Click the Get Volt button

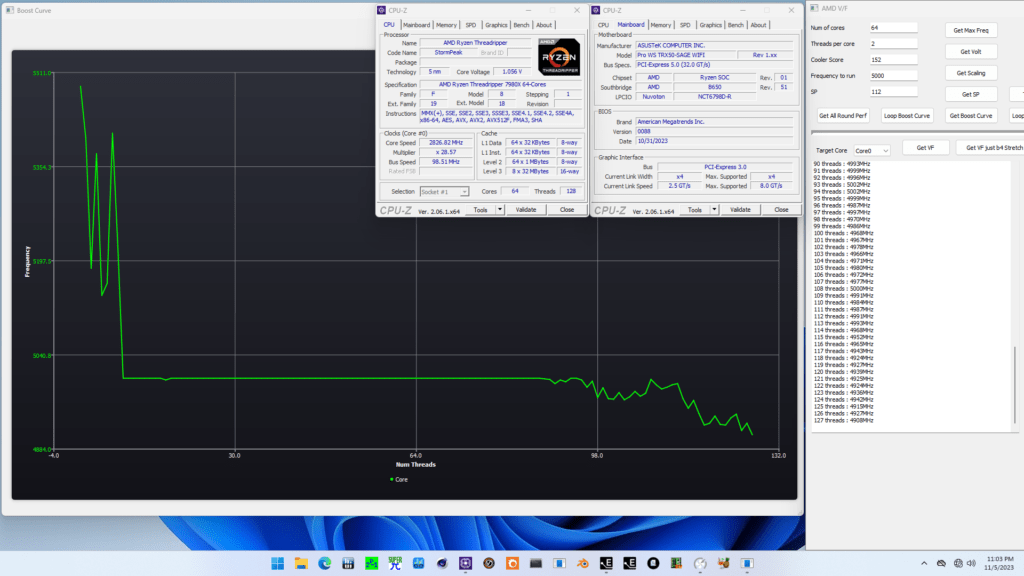(971, 52)
